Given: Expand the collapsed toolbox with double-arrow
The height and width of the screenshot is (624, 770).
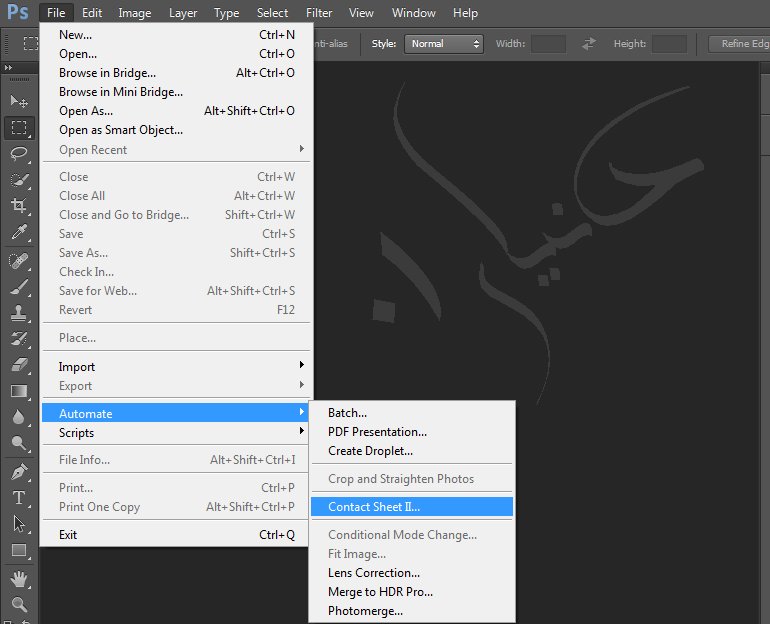Looking at the screenshot, I should 8,67.
